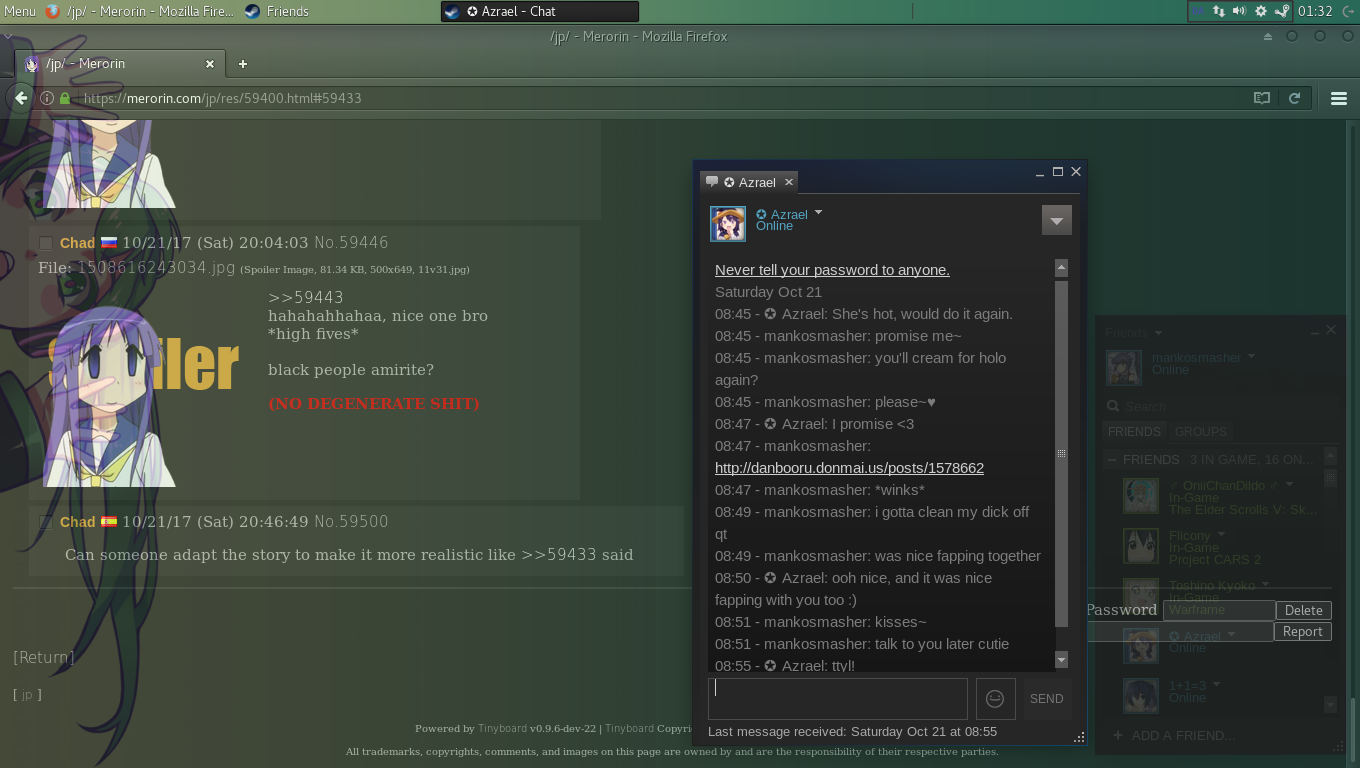
Task: Click the Spanish flag on Chad's post
Action: click(x=109, y=522)
